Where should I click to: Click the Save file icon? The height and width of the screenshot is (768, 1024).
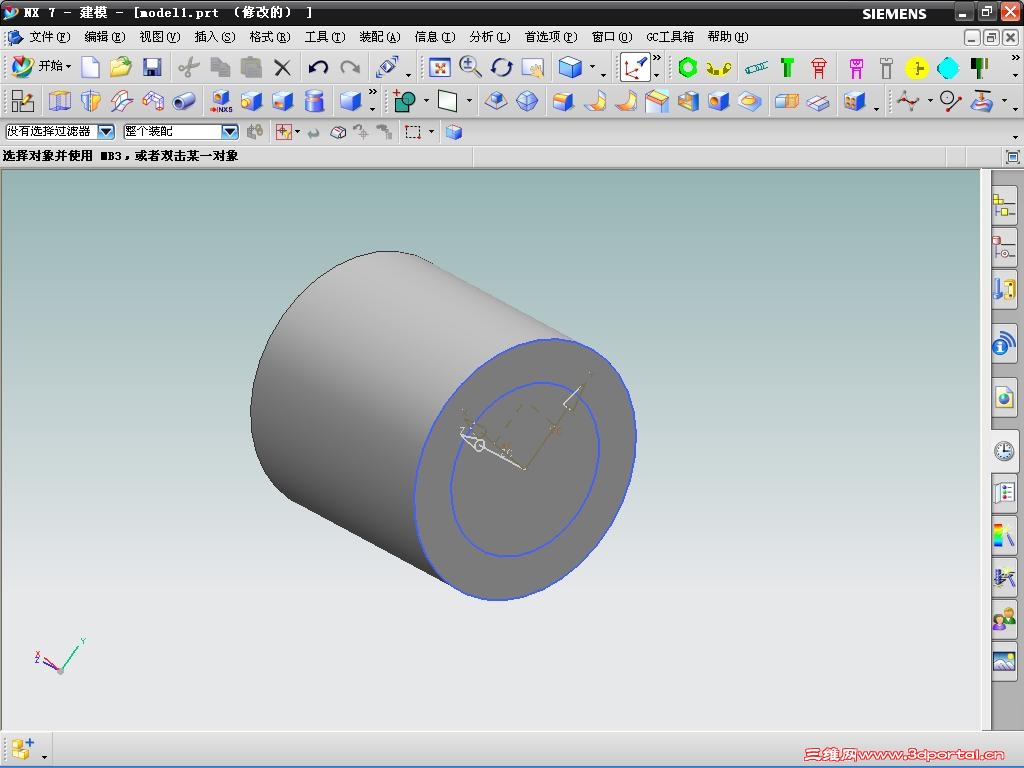tap(152, 68)
